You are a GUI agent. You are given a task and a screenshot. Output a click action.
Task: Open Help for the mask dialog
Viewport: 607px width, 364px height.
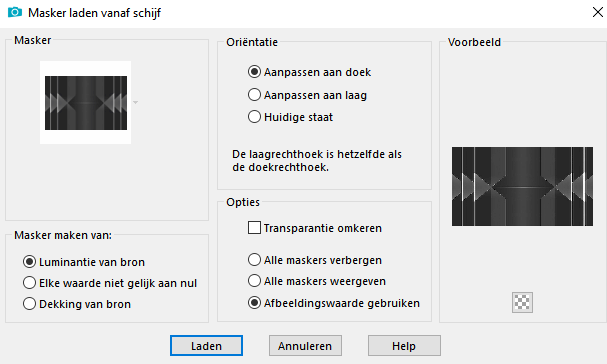(404, 345)
